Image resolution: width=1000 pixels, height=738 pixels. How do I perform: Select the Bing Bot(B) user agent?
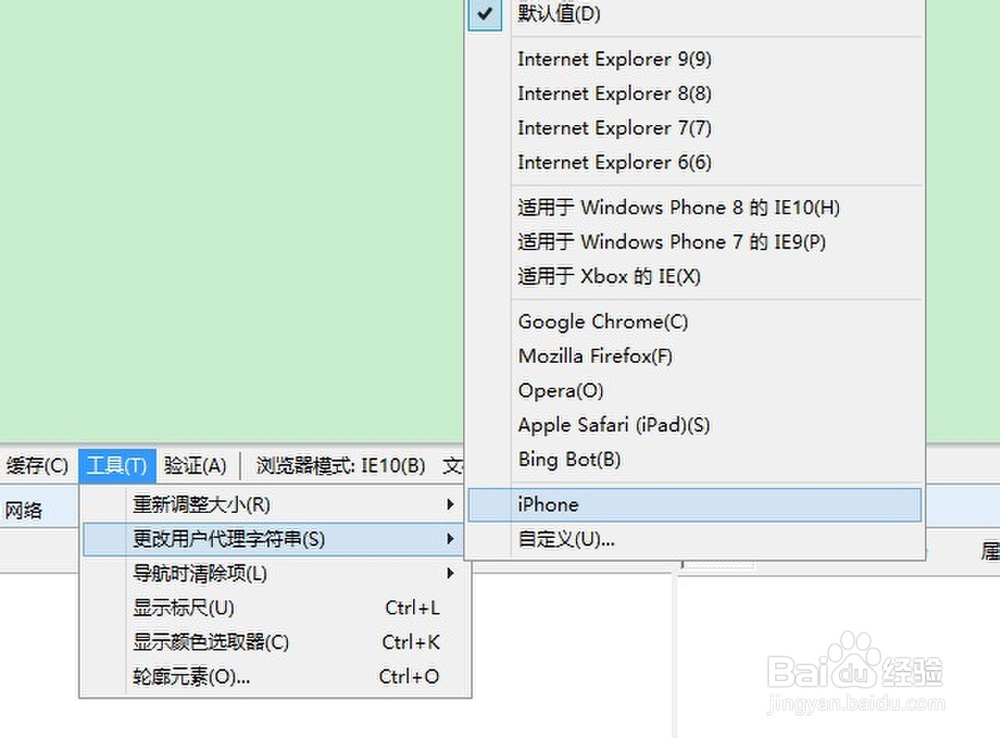pyautogui.click(x=569, y=459)
